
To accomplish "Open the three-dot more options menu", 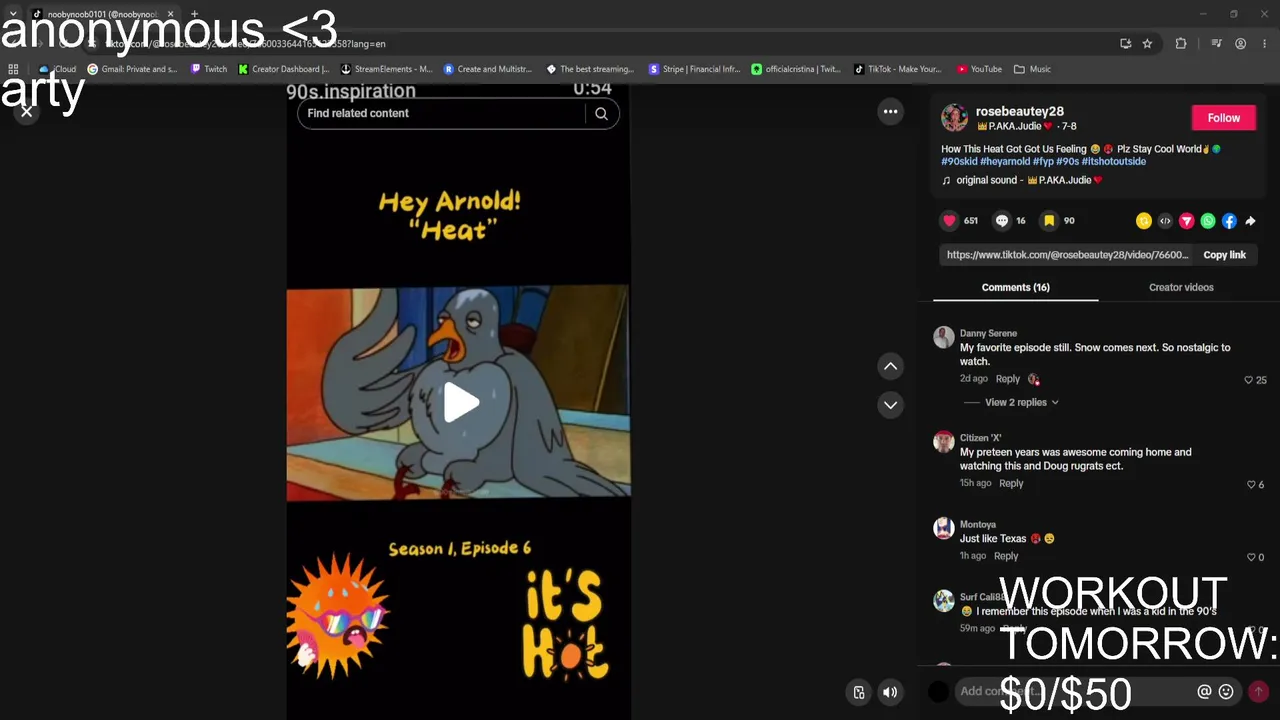I will tap(890, 112).
